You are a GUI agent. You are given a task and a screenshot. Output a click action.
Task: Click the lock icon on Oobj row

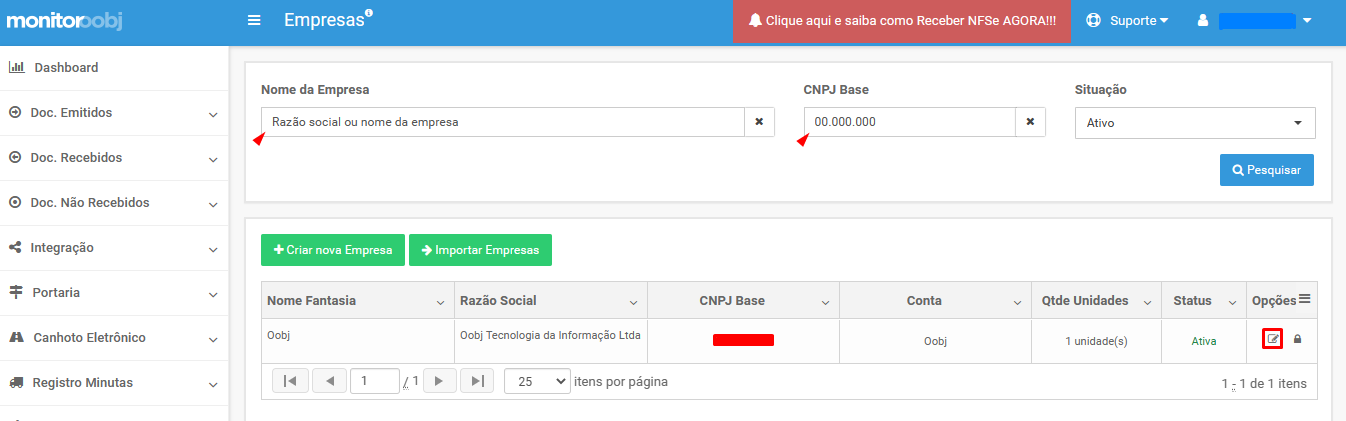pos(1298,339)
